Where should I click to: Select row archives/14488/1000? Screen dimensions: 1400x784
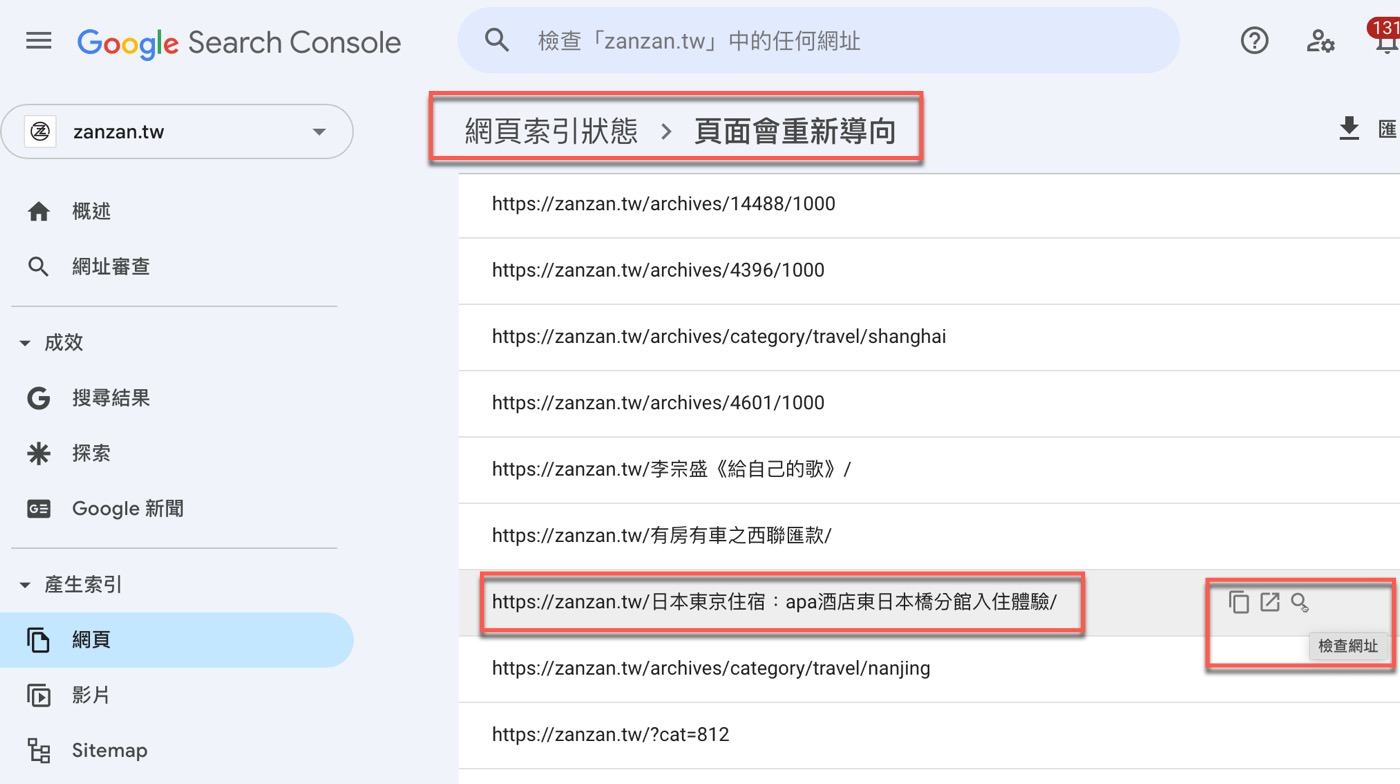click(929, 204)
